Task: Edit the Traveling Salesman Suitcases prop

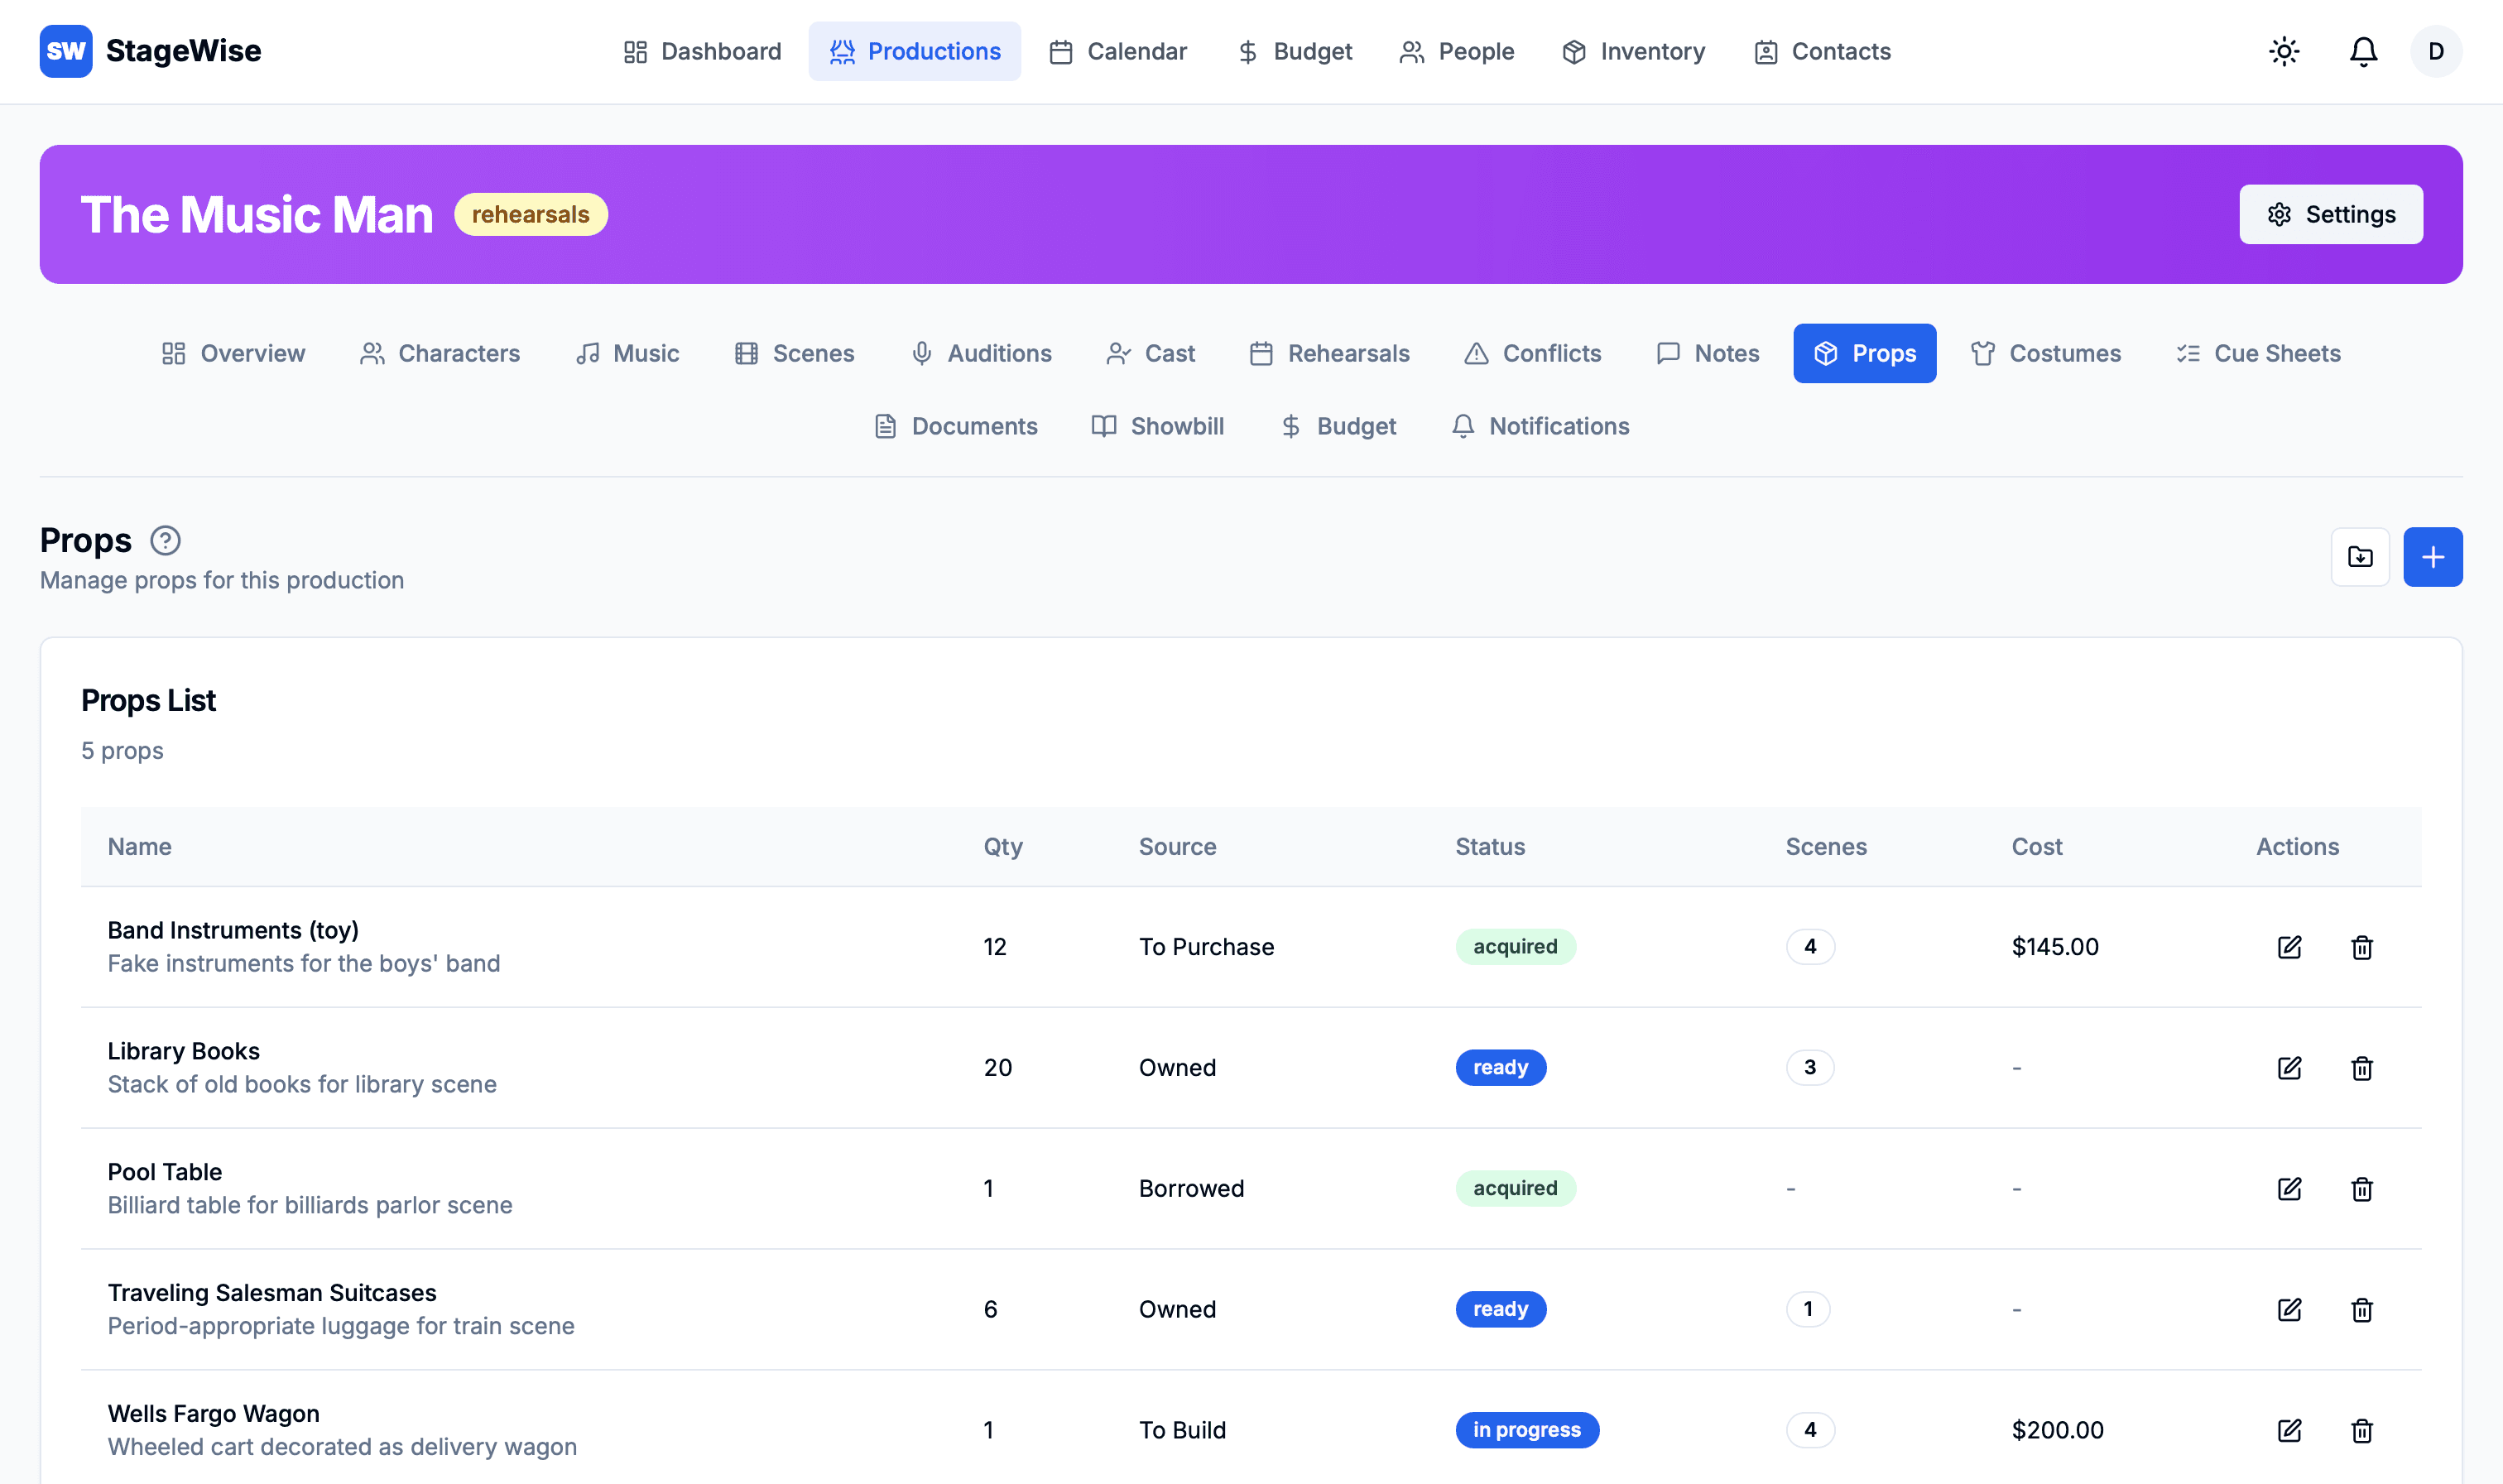Action: coord(2289,1309)
